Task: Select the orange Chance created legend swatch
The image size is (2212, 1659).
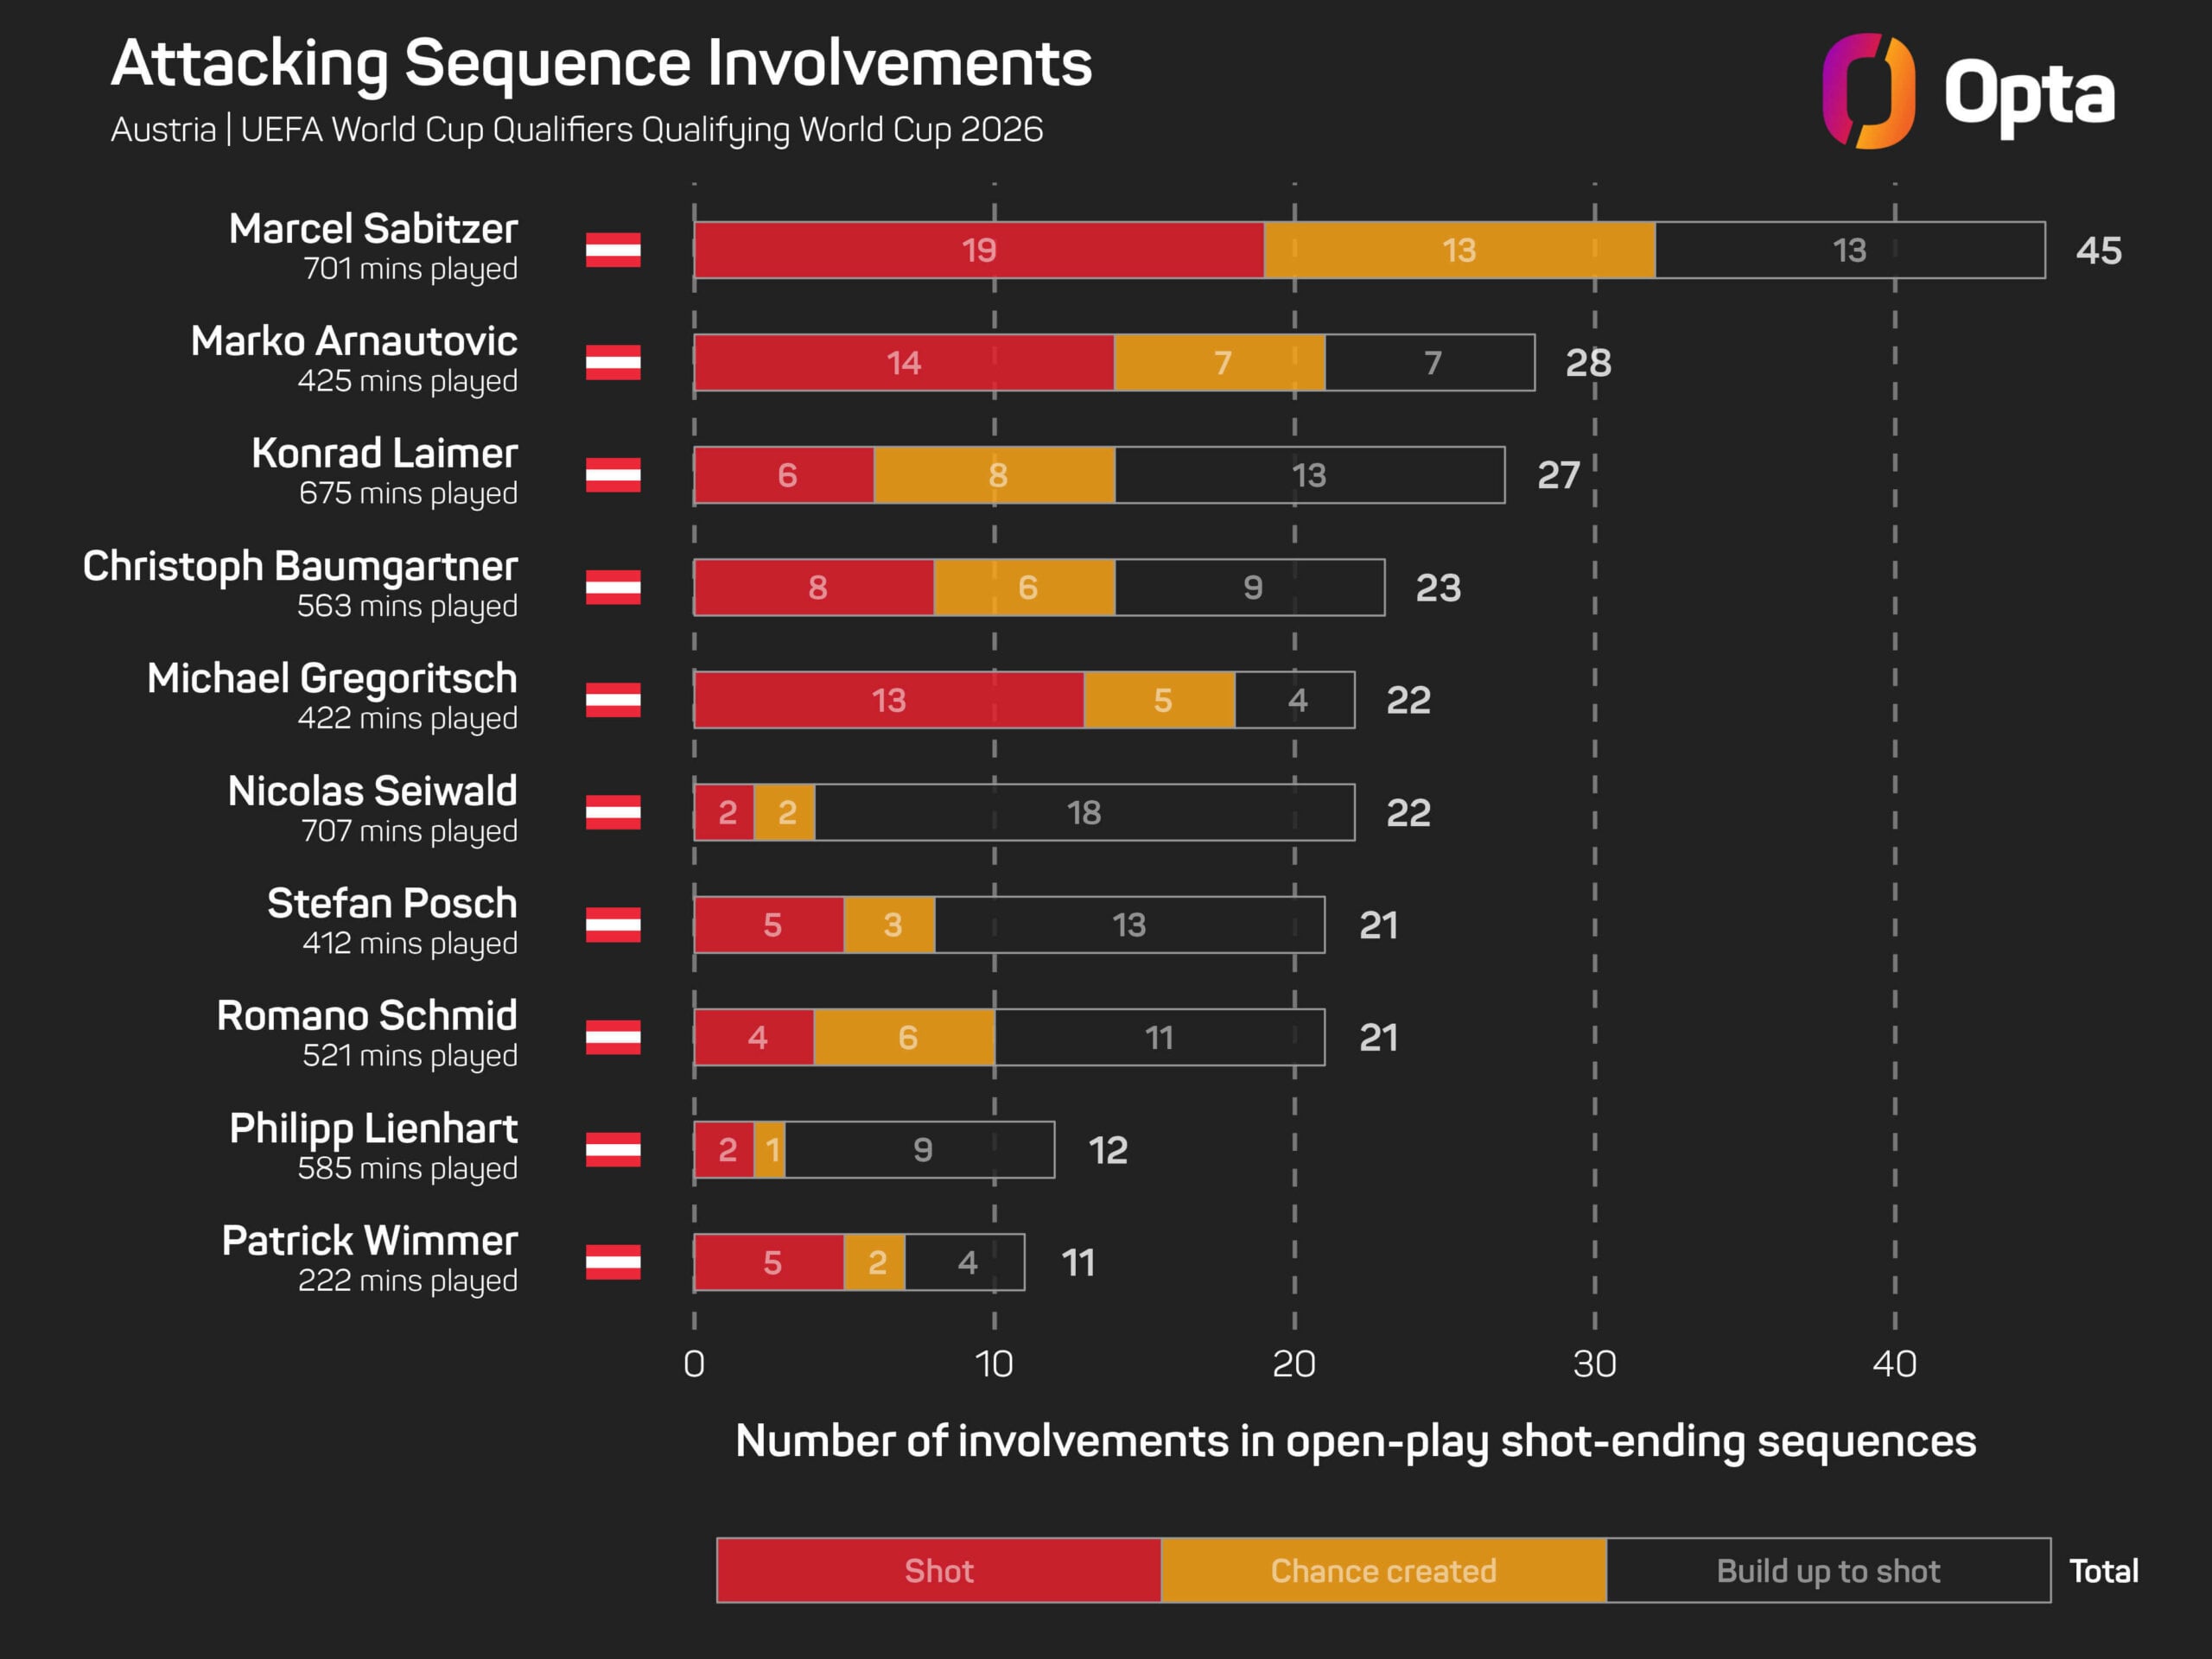Action: click(1383, 1570)
